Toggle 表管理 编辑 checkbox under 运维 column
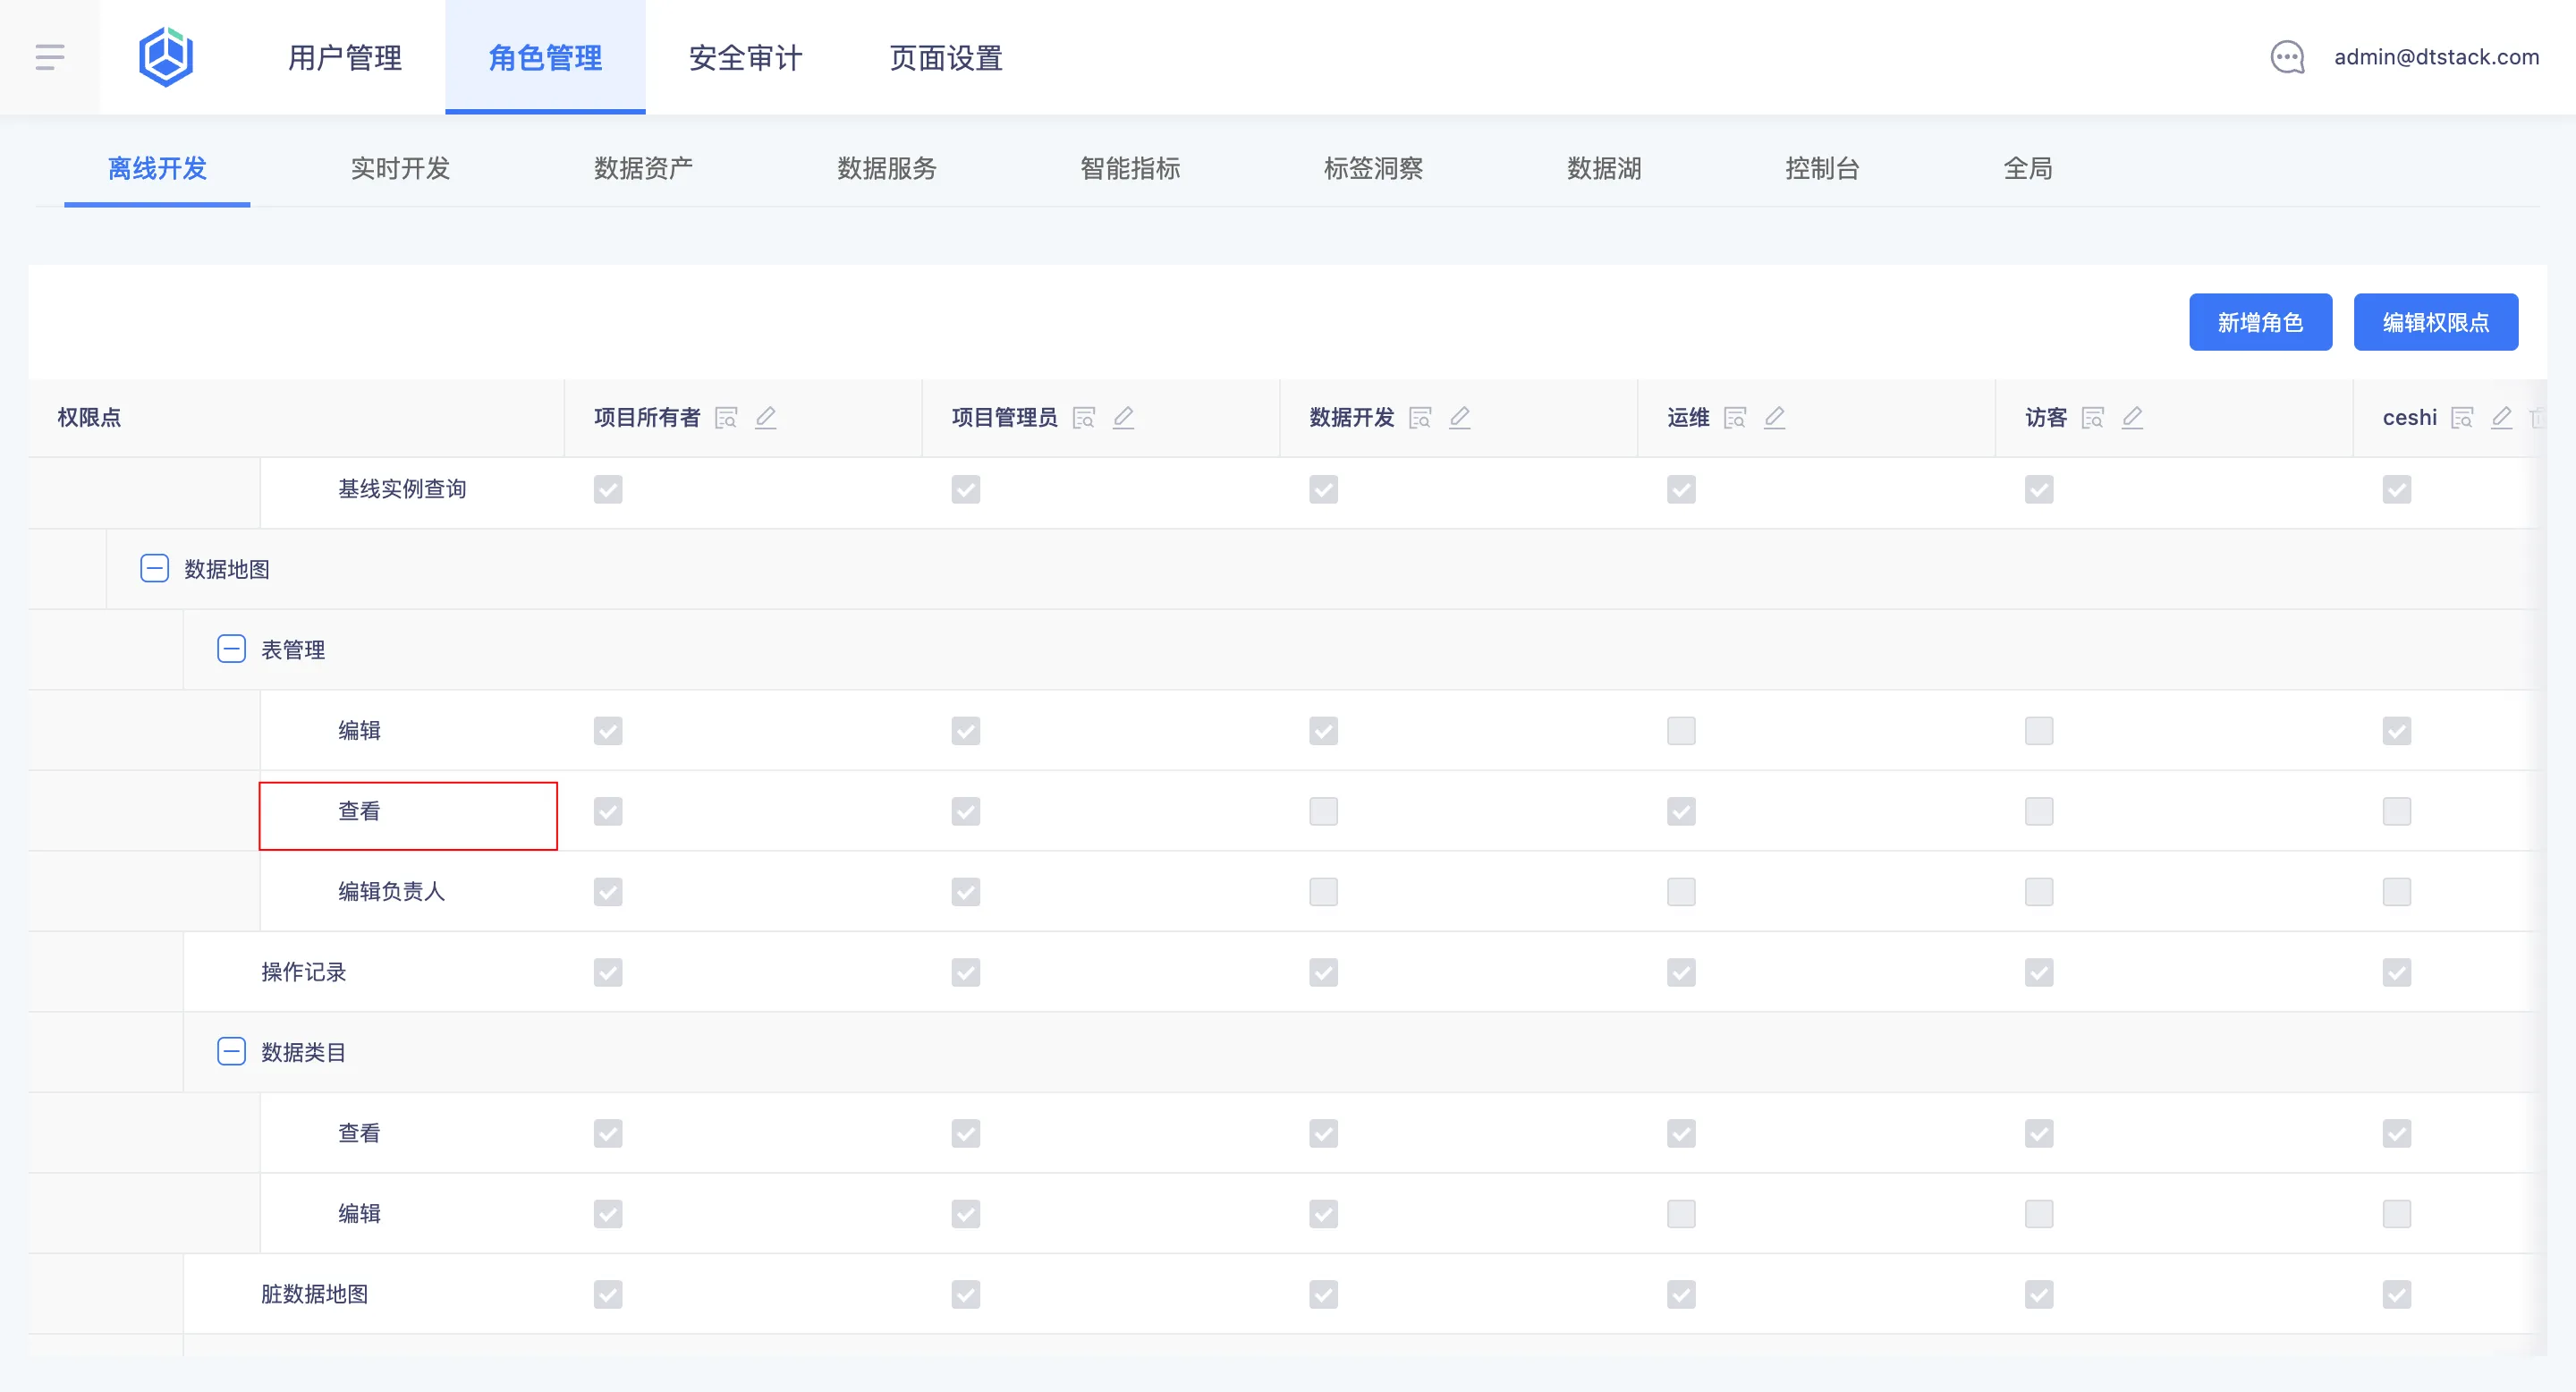 tap(1681, 731)
